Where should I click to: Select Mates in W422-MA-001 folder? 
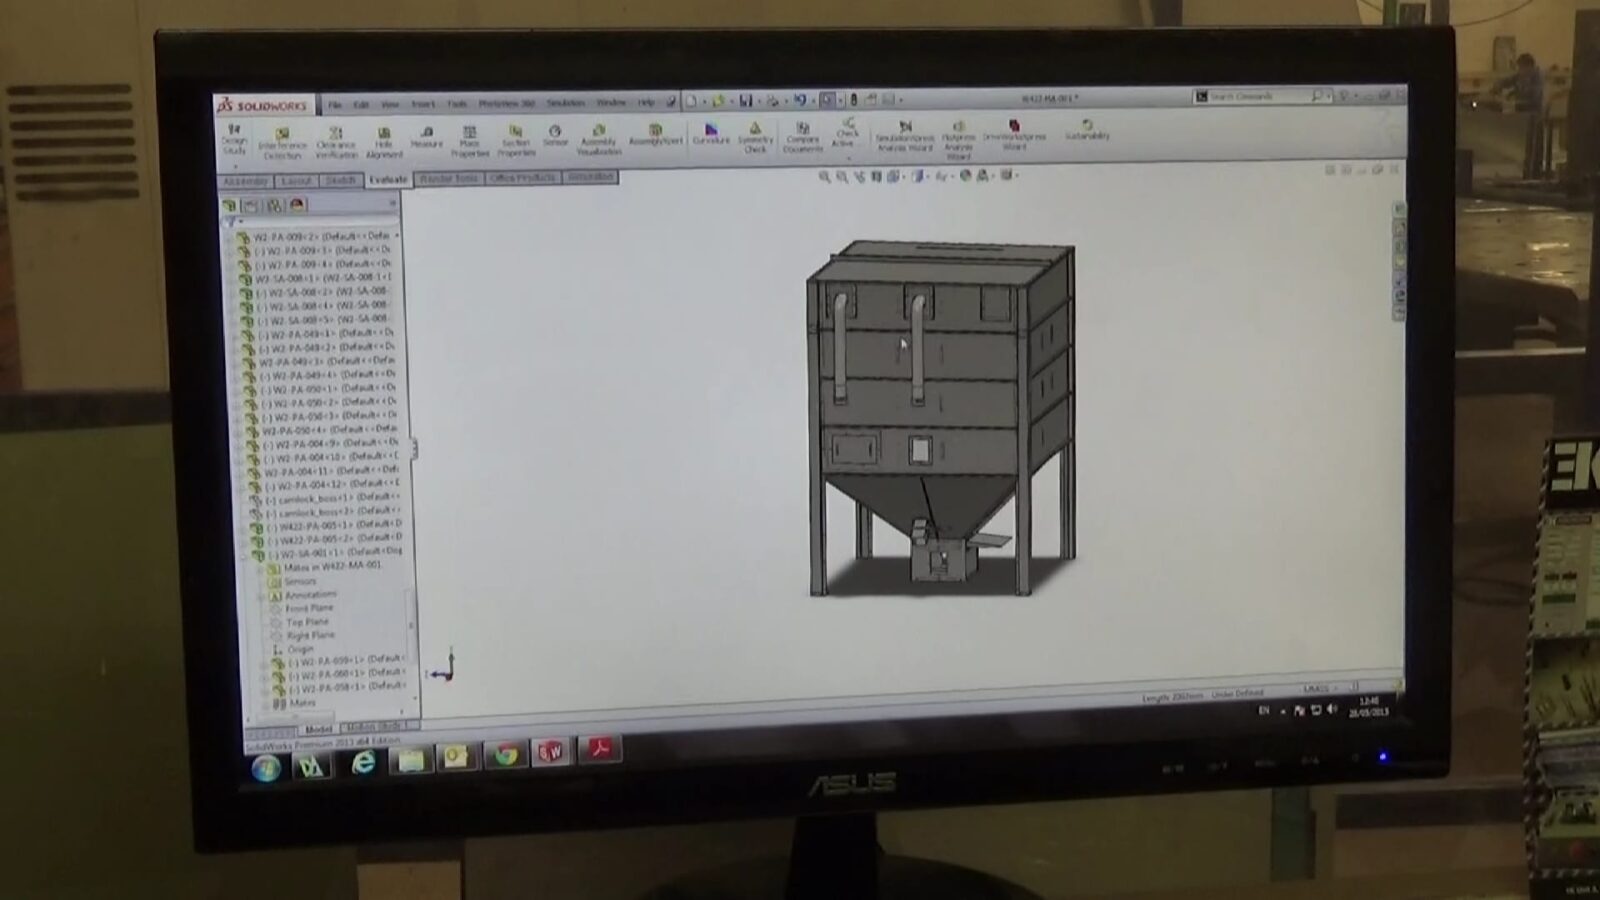point(324,567)
